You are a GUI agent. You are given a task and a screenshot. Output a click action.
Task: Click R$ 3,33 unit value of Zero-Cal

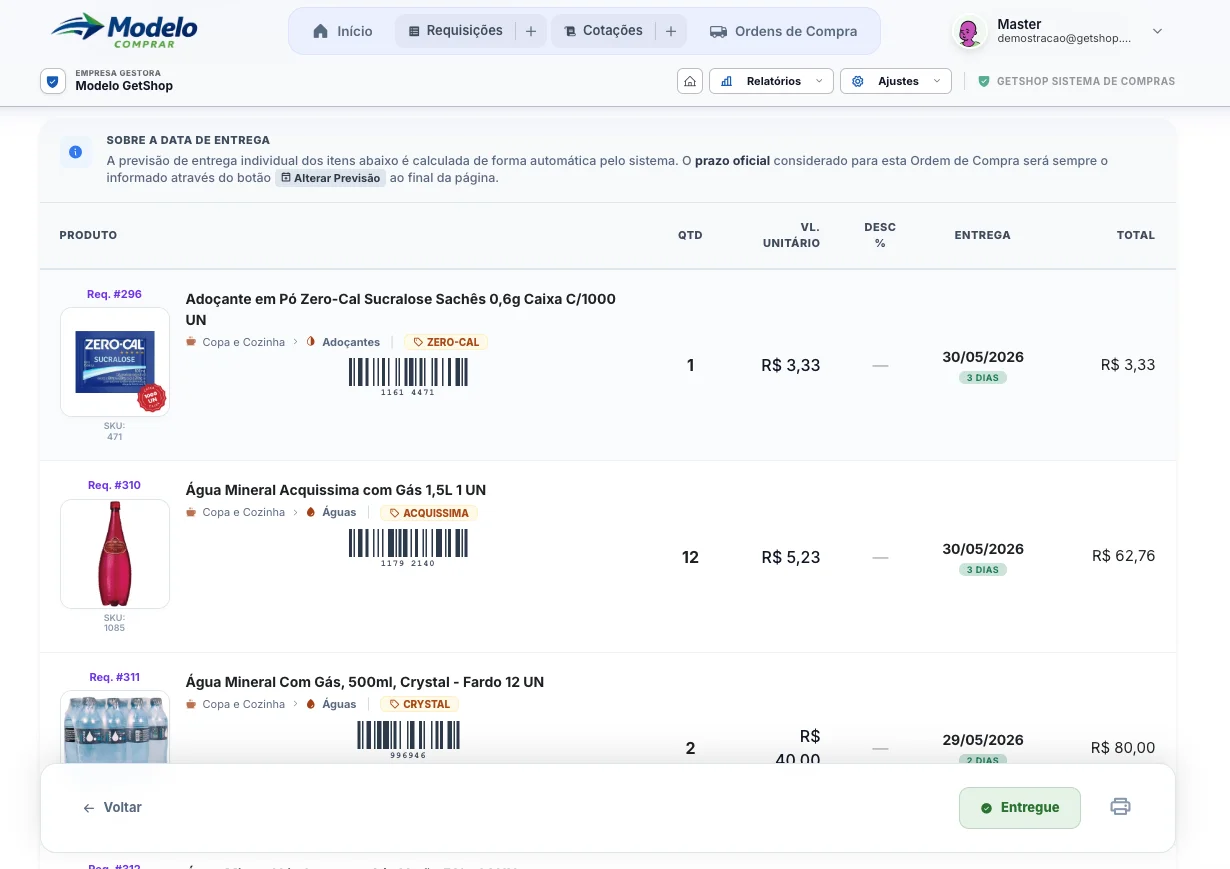pos(790,365)
